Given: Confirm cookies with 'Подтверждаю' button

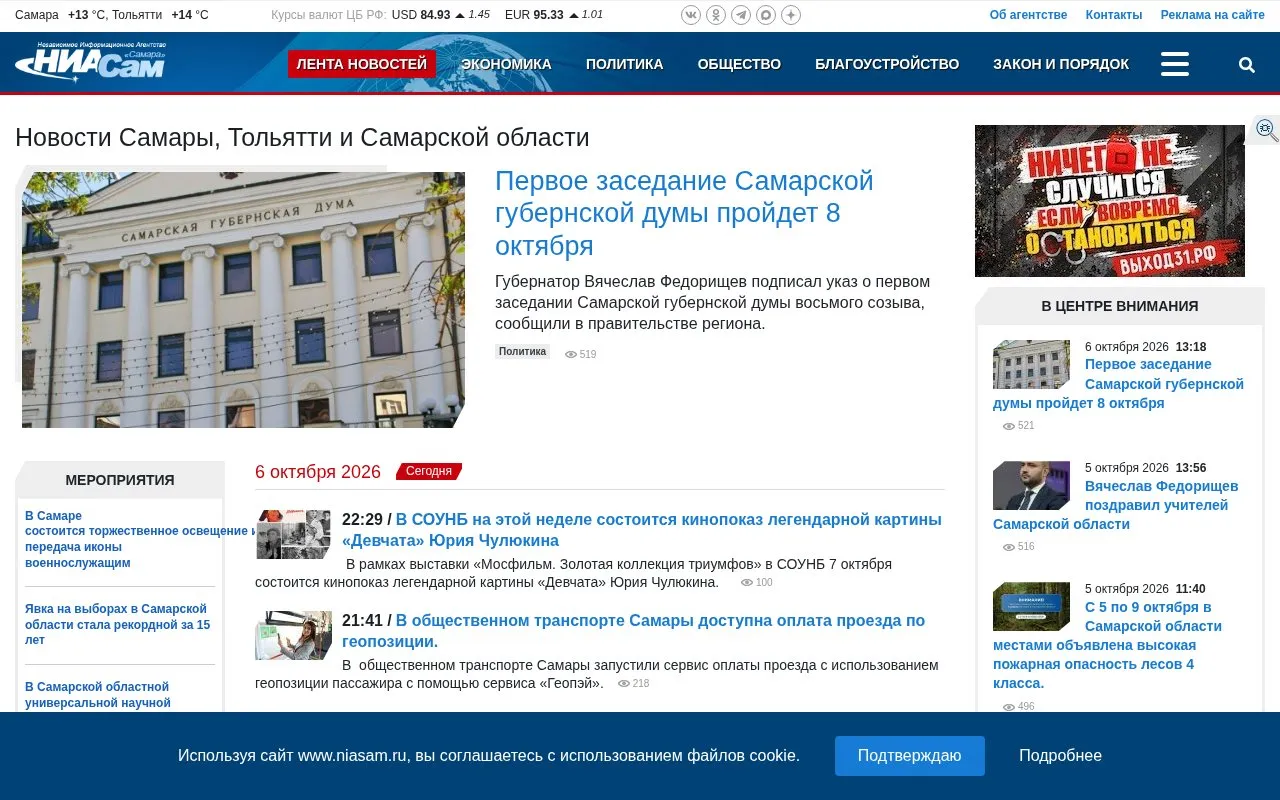Looking at the screenshot, I should 910,756.
